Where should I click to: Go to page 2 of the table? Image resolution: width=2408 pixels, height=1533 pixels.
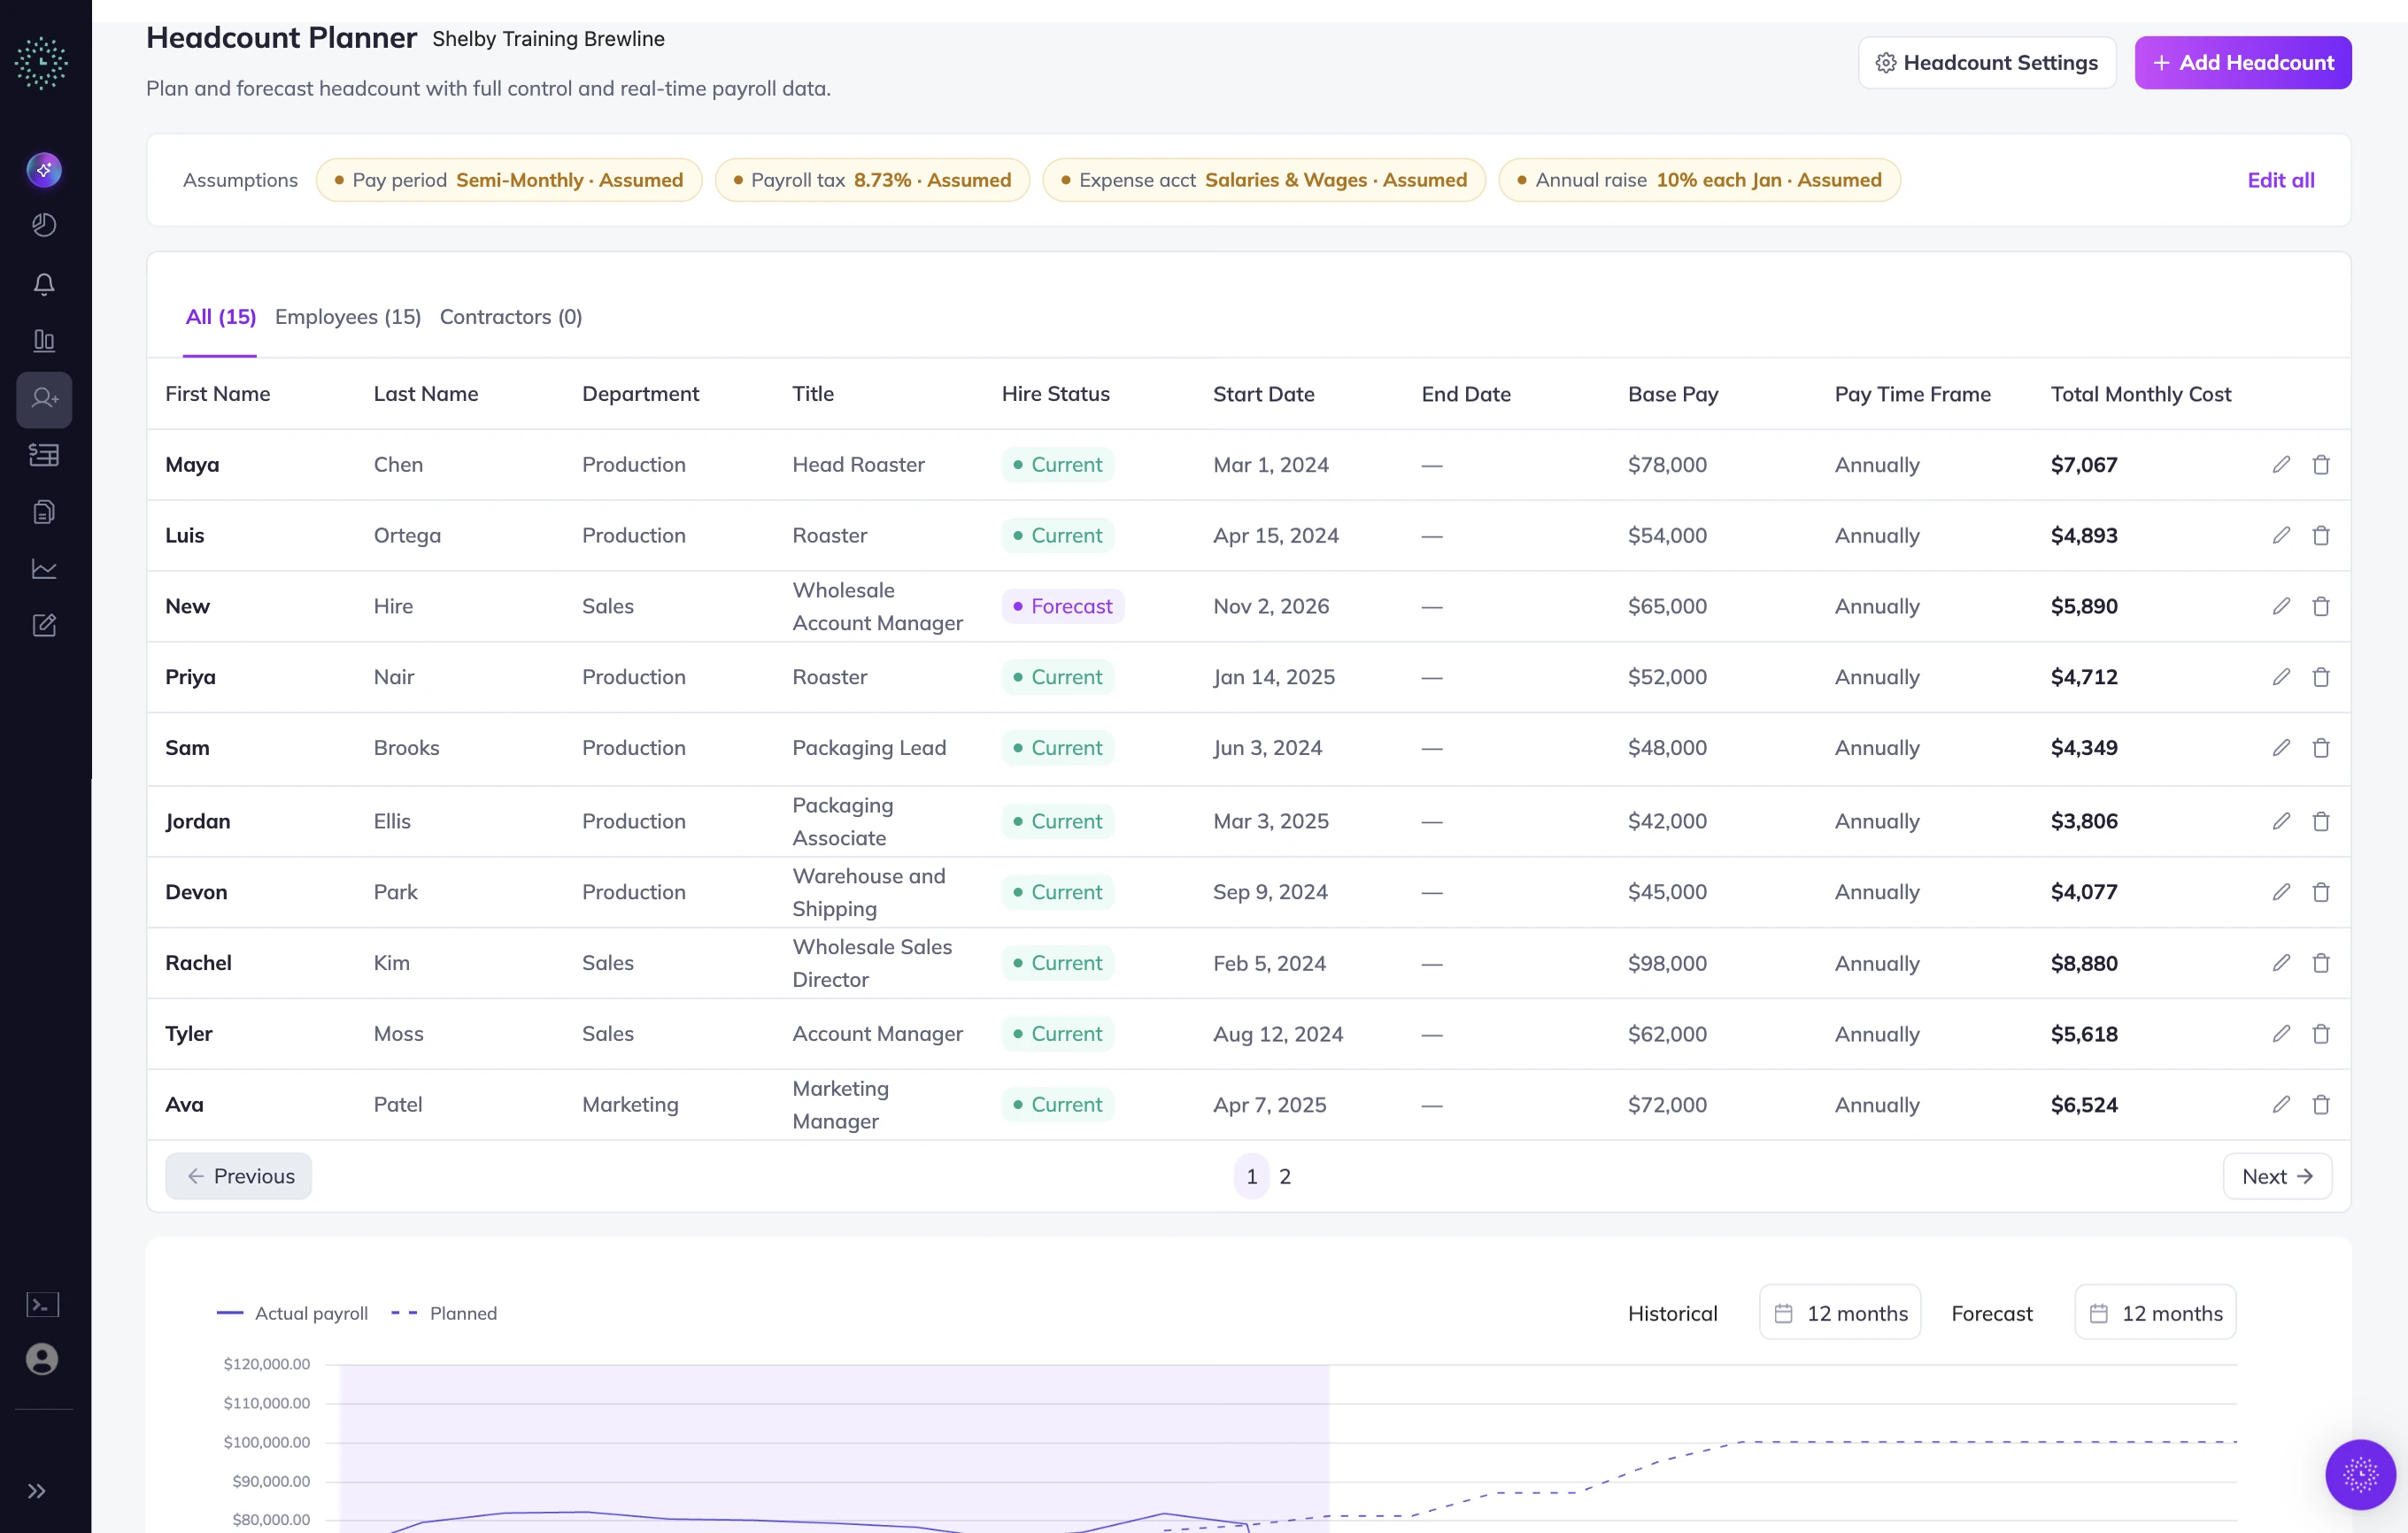click(x=1285, y=1177)
